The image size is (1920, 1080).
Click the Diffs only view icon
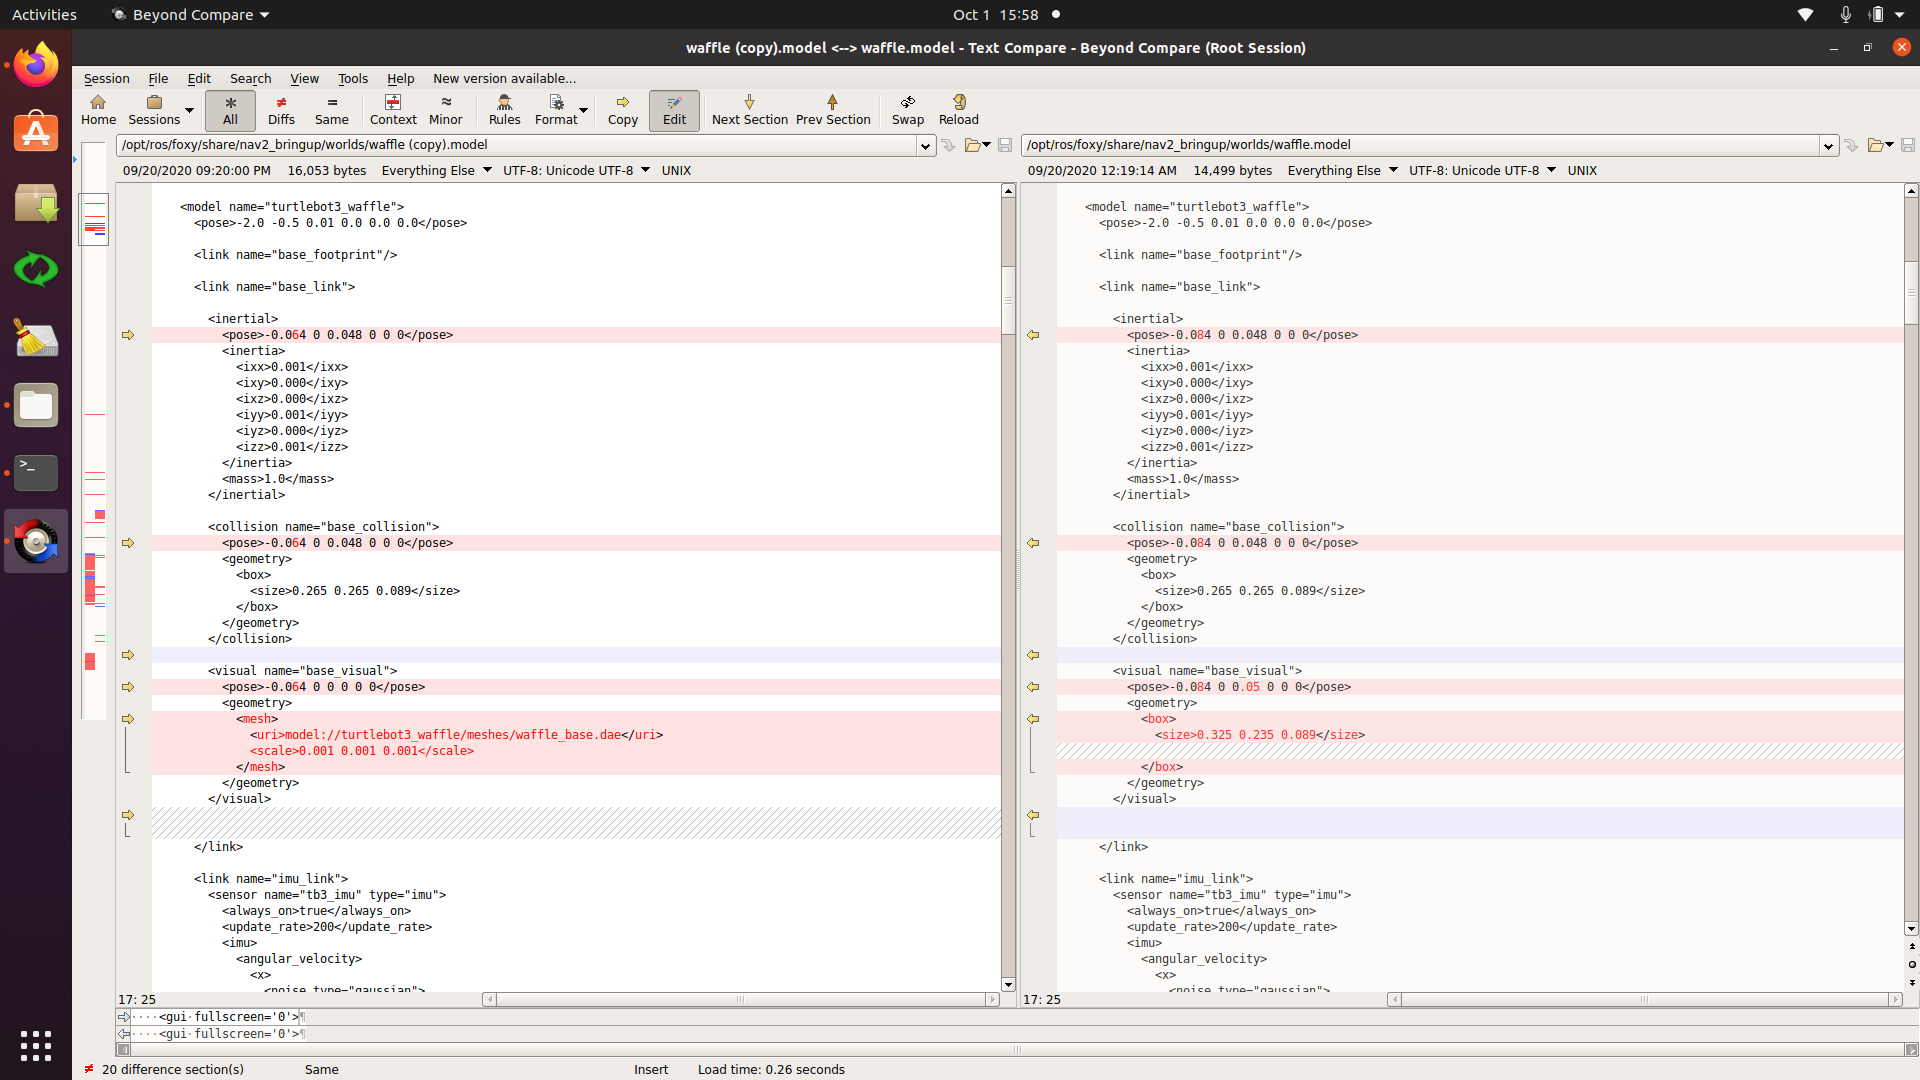280,109
